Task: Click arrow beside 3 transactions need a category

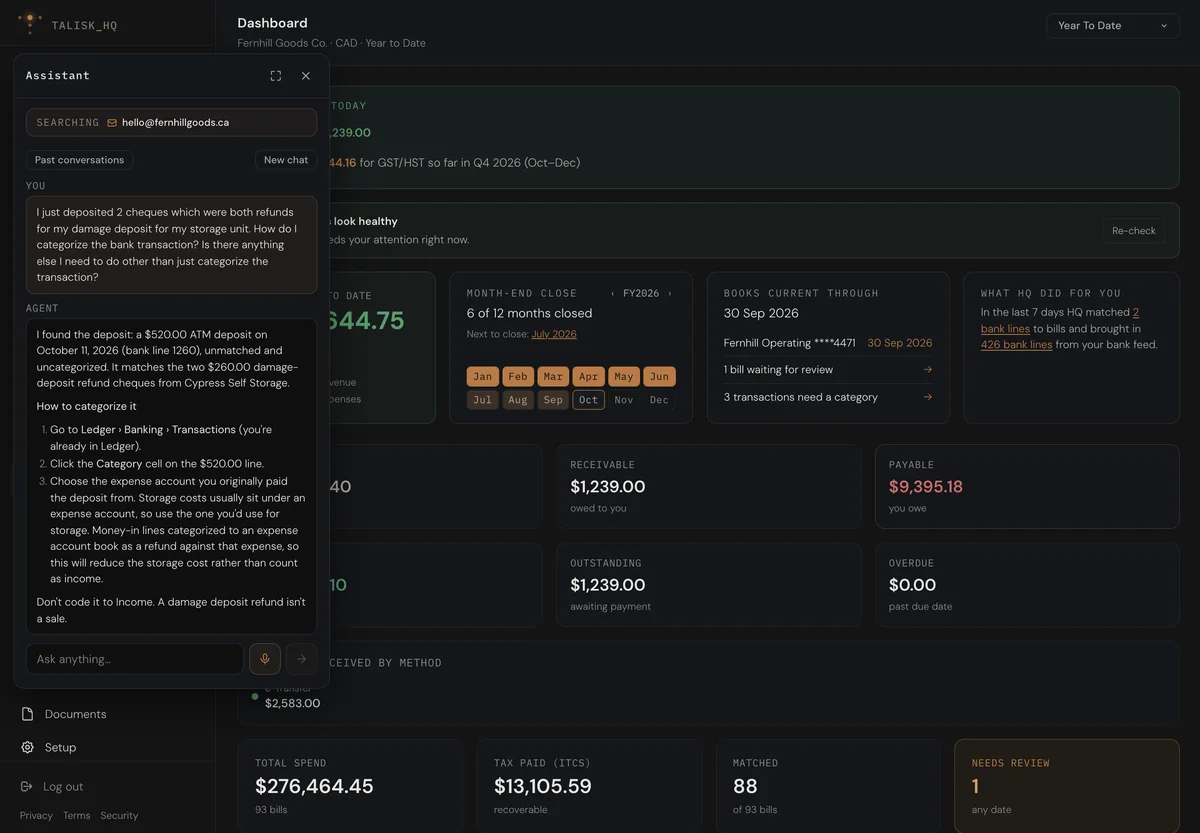Action: [x=927, y=397]
